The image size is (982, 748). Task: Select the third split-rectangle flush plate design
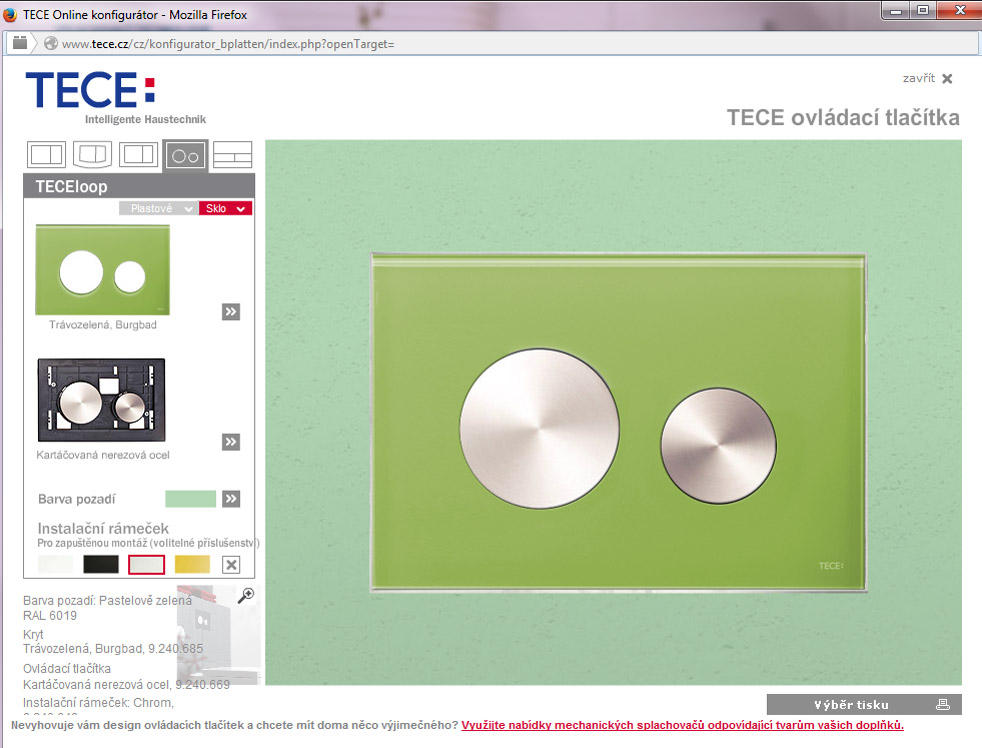[138, 155]
